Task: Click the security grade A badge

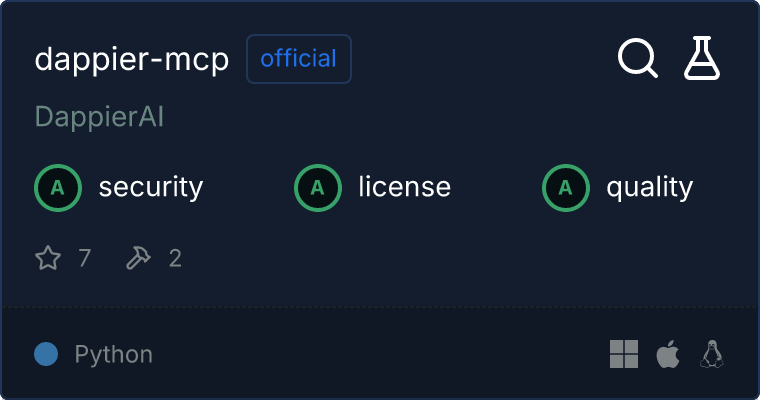Action: pos(58,187)
